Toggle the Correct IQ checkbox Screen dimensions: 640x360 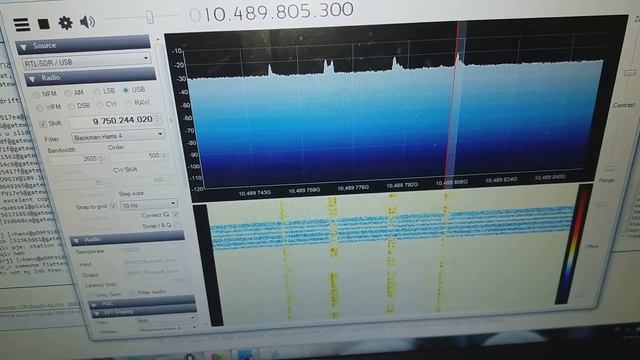pyautogui.click(x=176, y=213)
